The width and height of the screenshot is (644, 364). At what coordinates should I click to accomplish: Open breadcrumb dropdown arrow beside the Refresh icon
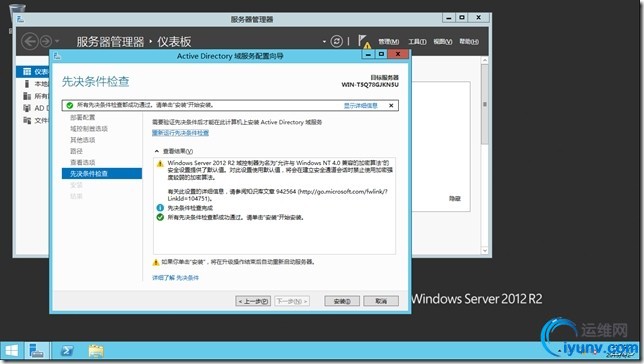324,41
